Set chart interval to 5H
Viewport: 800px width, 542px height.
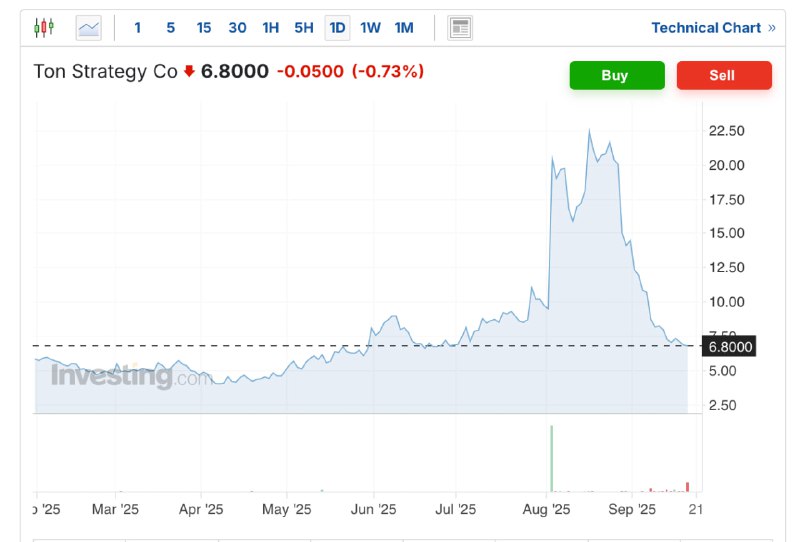pyautogui.click(x=304, y=28)
